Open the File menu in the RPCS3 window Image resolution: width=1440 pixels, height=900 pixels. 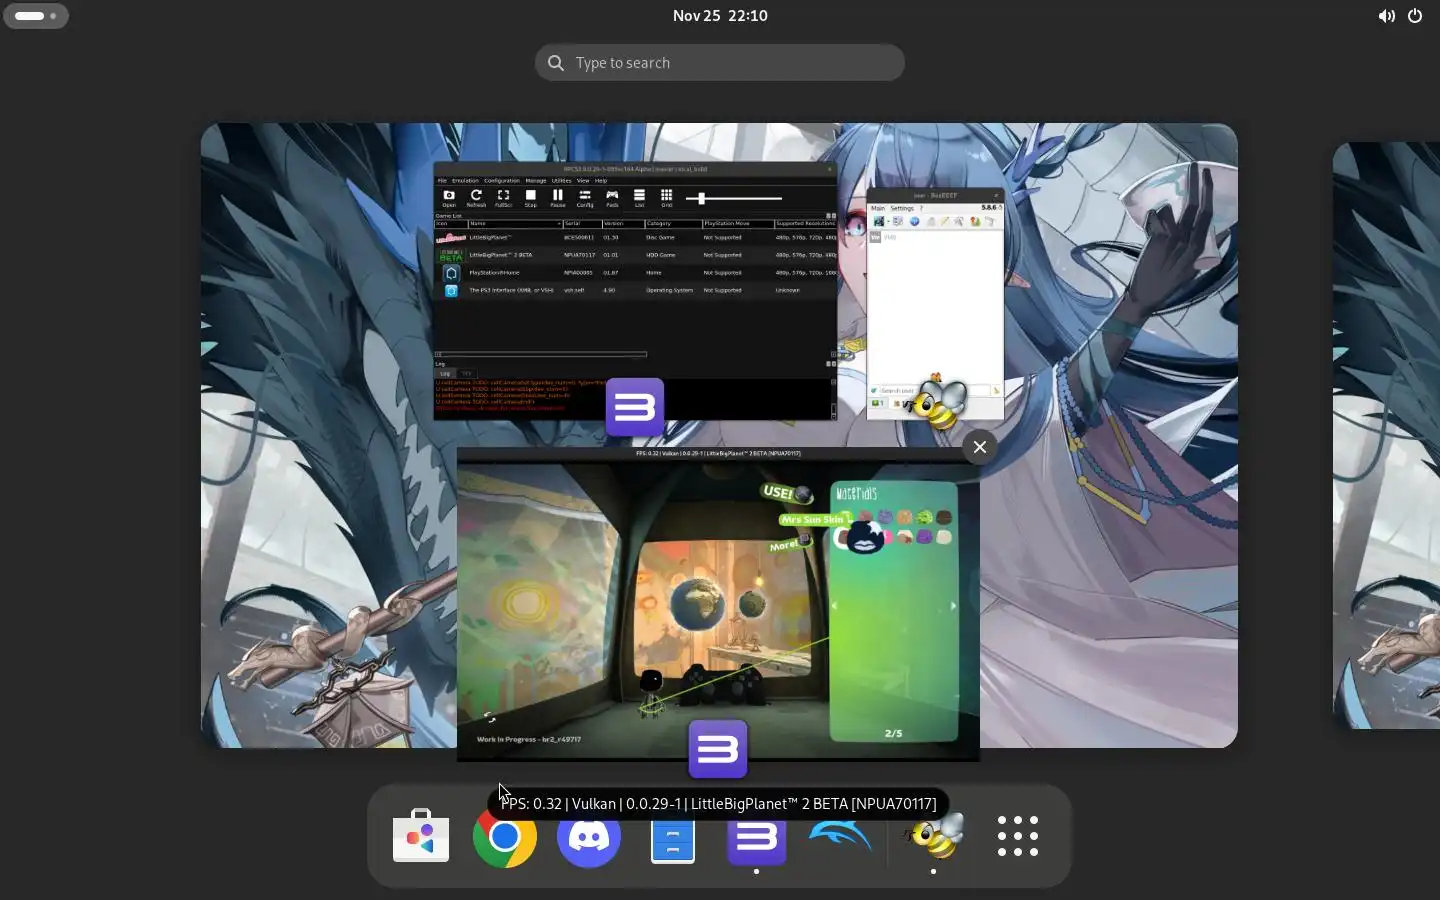tap(442, 181)
